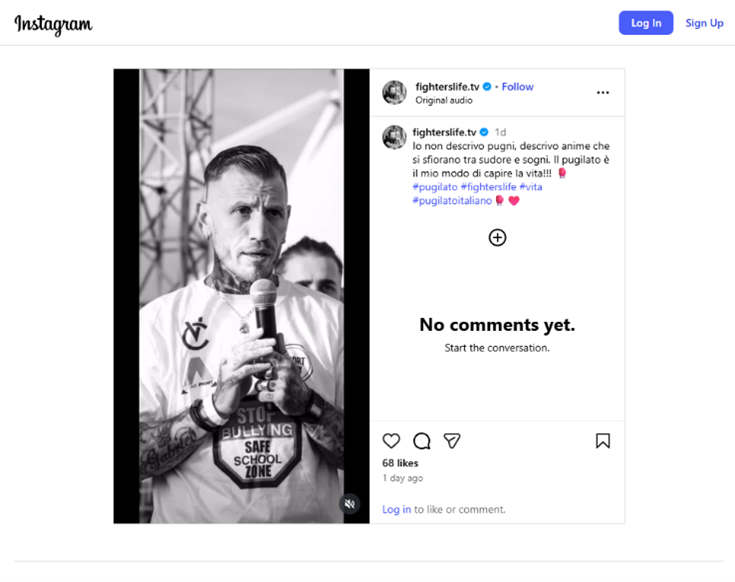Image resolution: width=735 pixels, height=582 pixels.
Task: Unmute the video with the speaker icon
Action: tap(349, 504)
